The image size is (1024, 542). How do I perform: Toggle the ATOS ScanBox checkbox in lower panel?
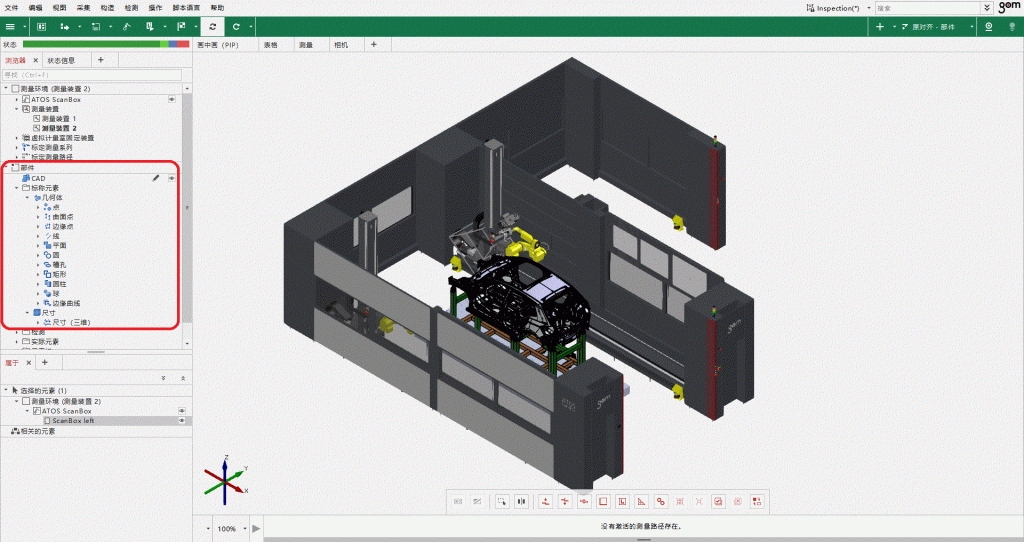37,411
